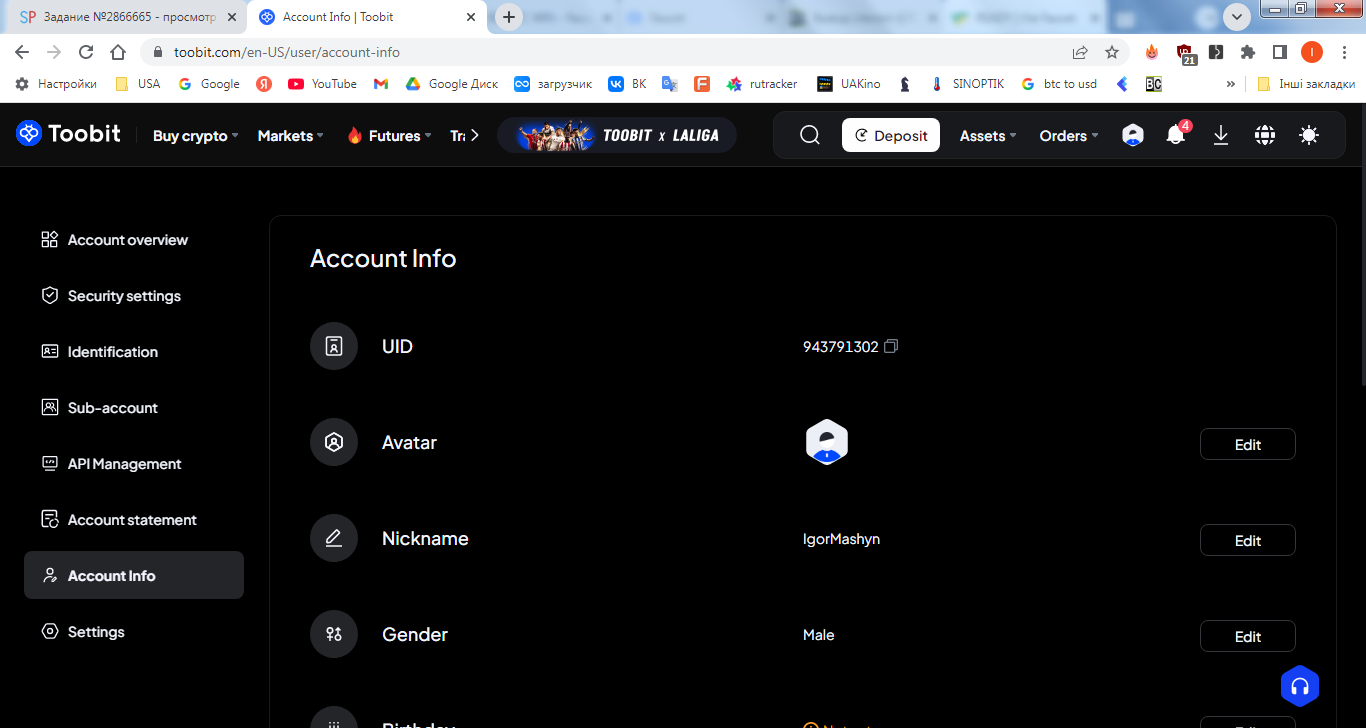
Task: Open the Інші закладки bookmarks folder
Action: click(1306, 84)
